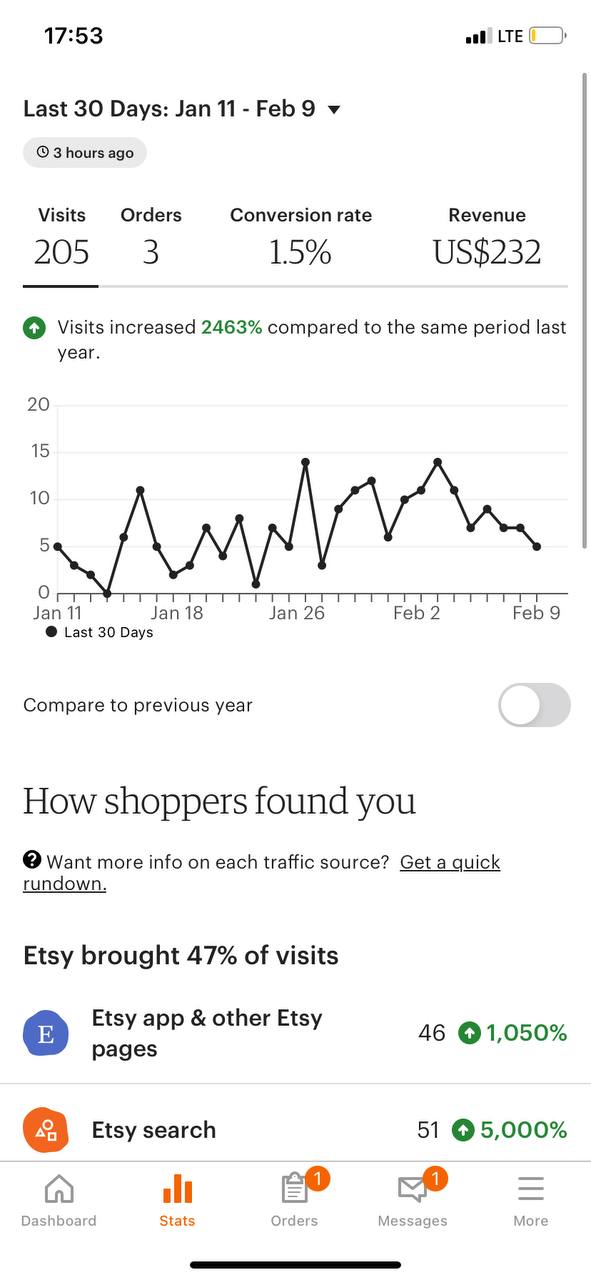Select the Visits metric tab
Screen dimensions: 591x1280
(x=62, y=238)
